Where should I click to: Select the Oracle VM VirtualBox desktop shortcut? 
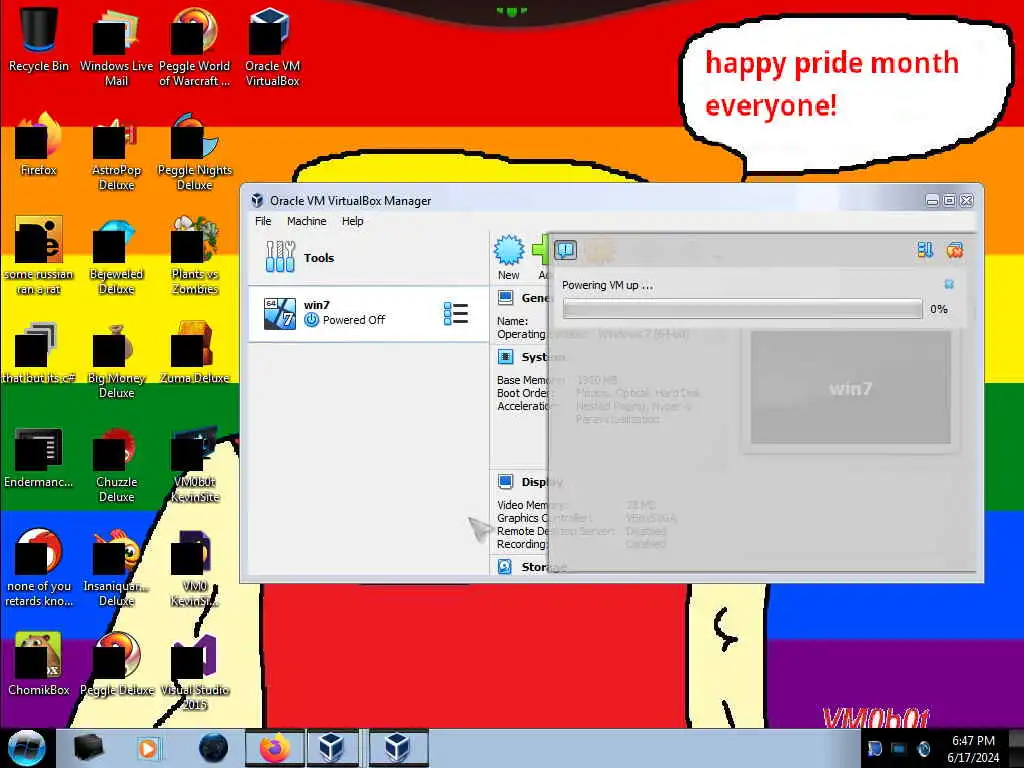(272, 46)
